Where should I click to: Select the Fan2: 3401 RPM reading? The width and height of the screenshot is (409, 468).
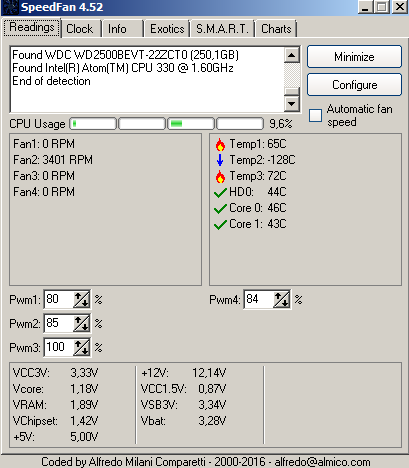click(x=53, y=160)
